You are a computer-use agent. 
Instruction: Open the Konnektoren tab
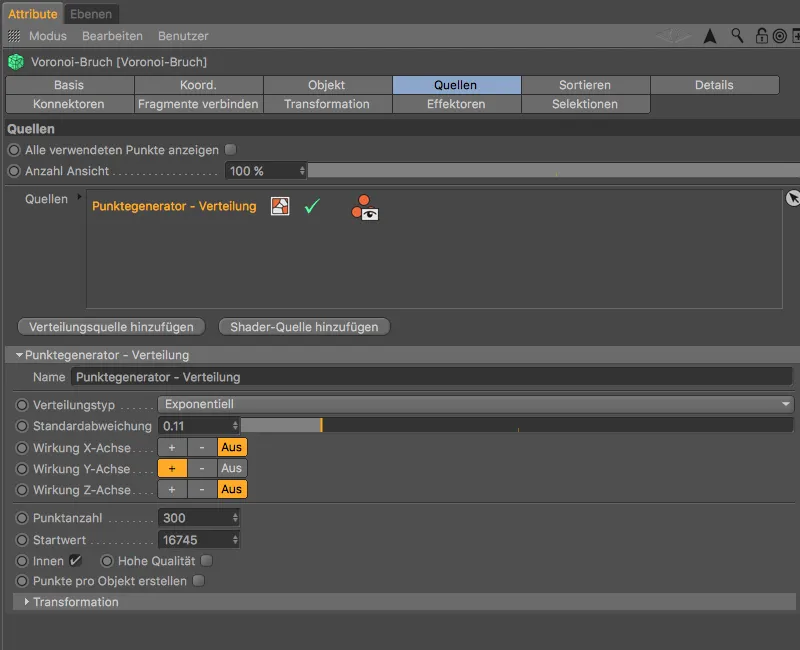[x=69, y=104]
